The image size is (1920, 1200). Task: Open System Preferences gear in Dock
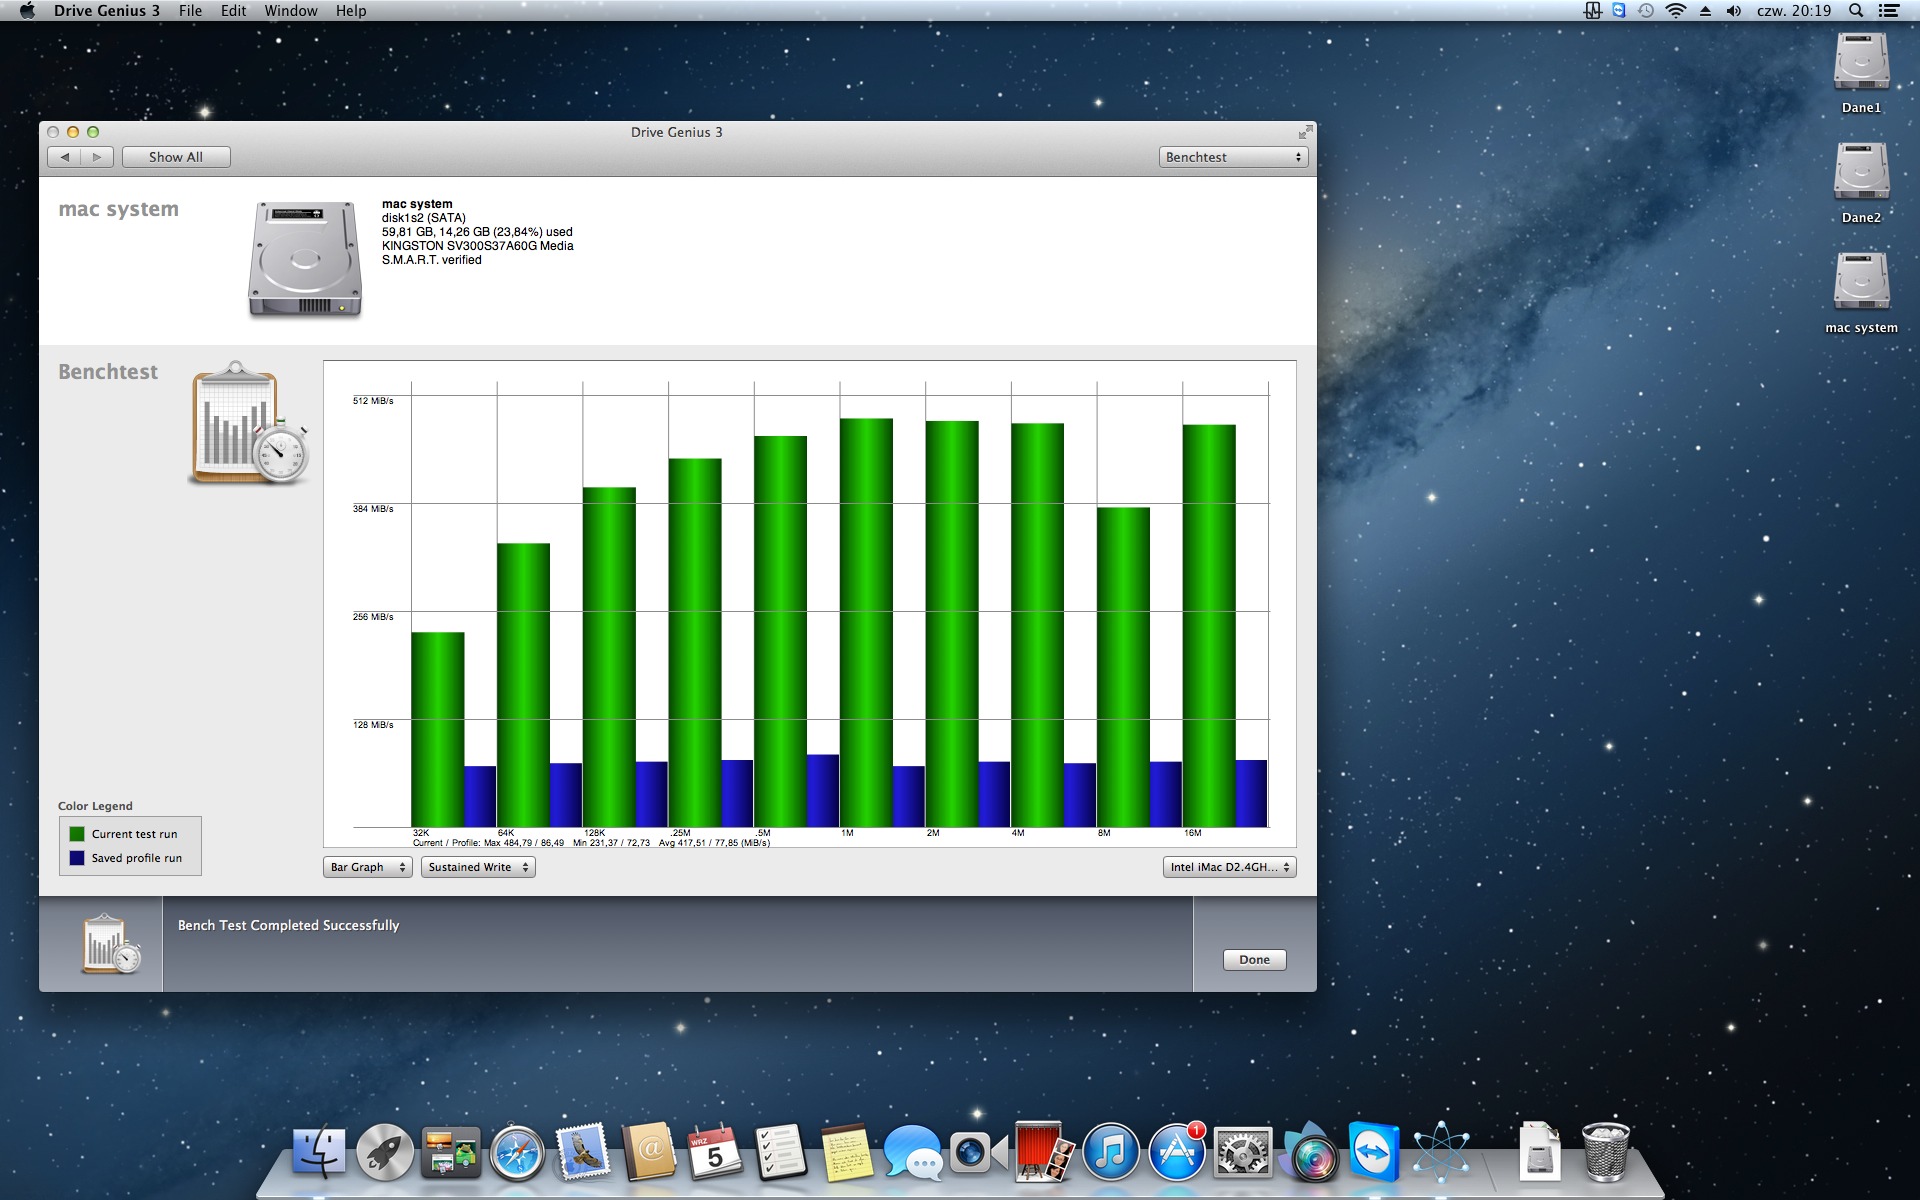click(x=1242, y=1152)
